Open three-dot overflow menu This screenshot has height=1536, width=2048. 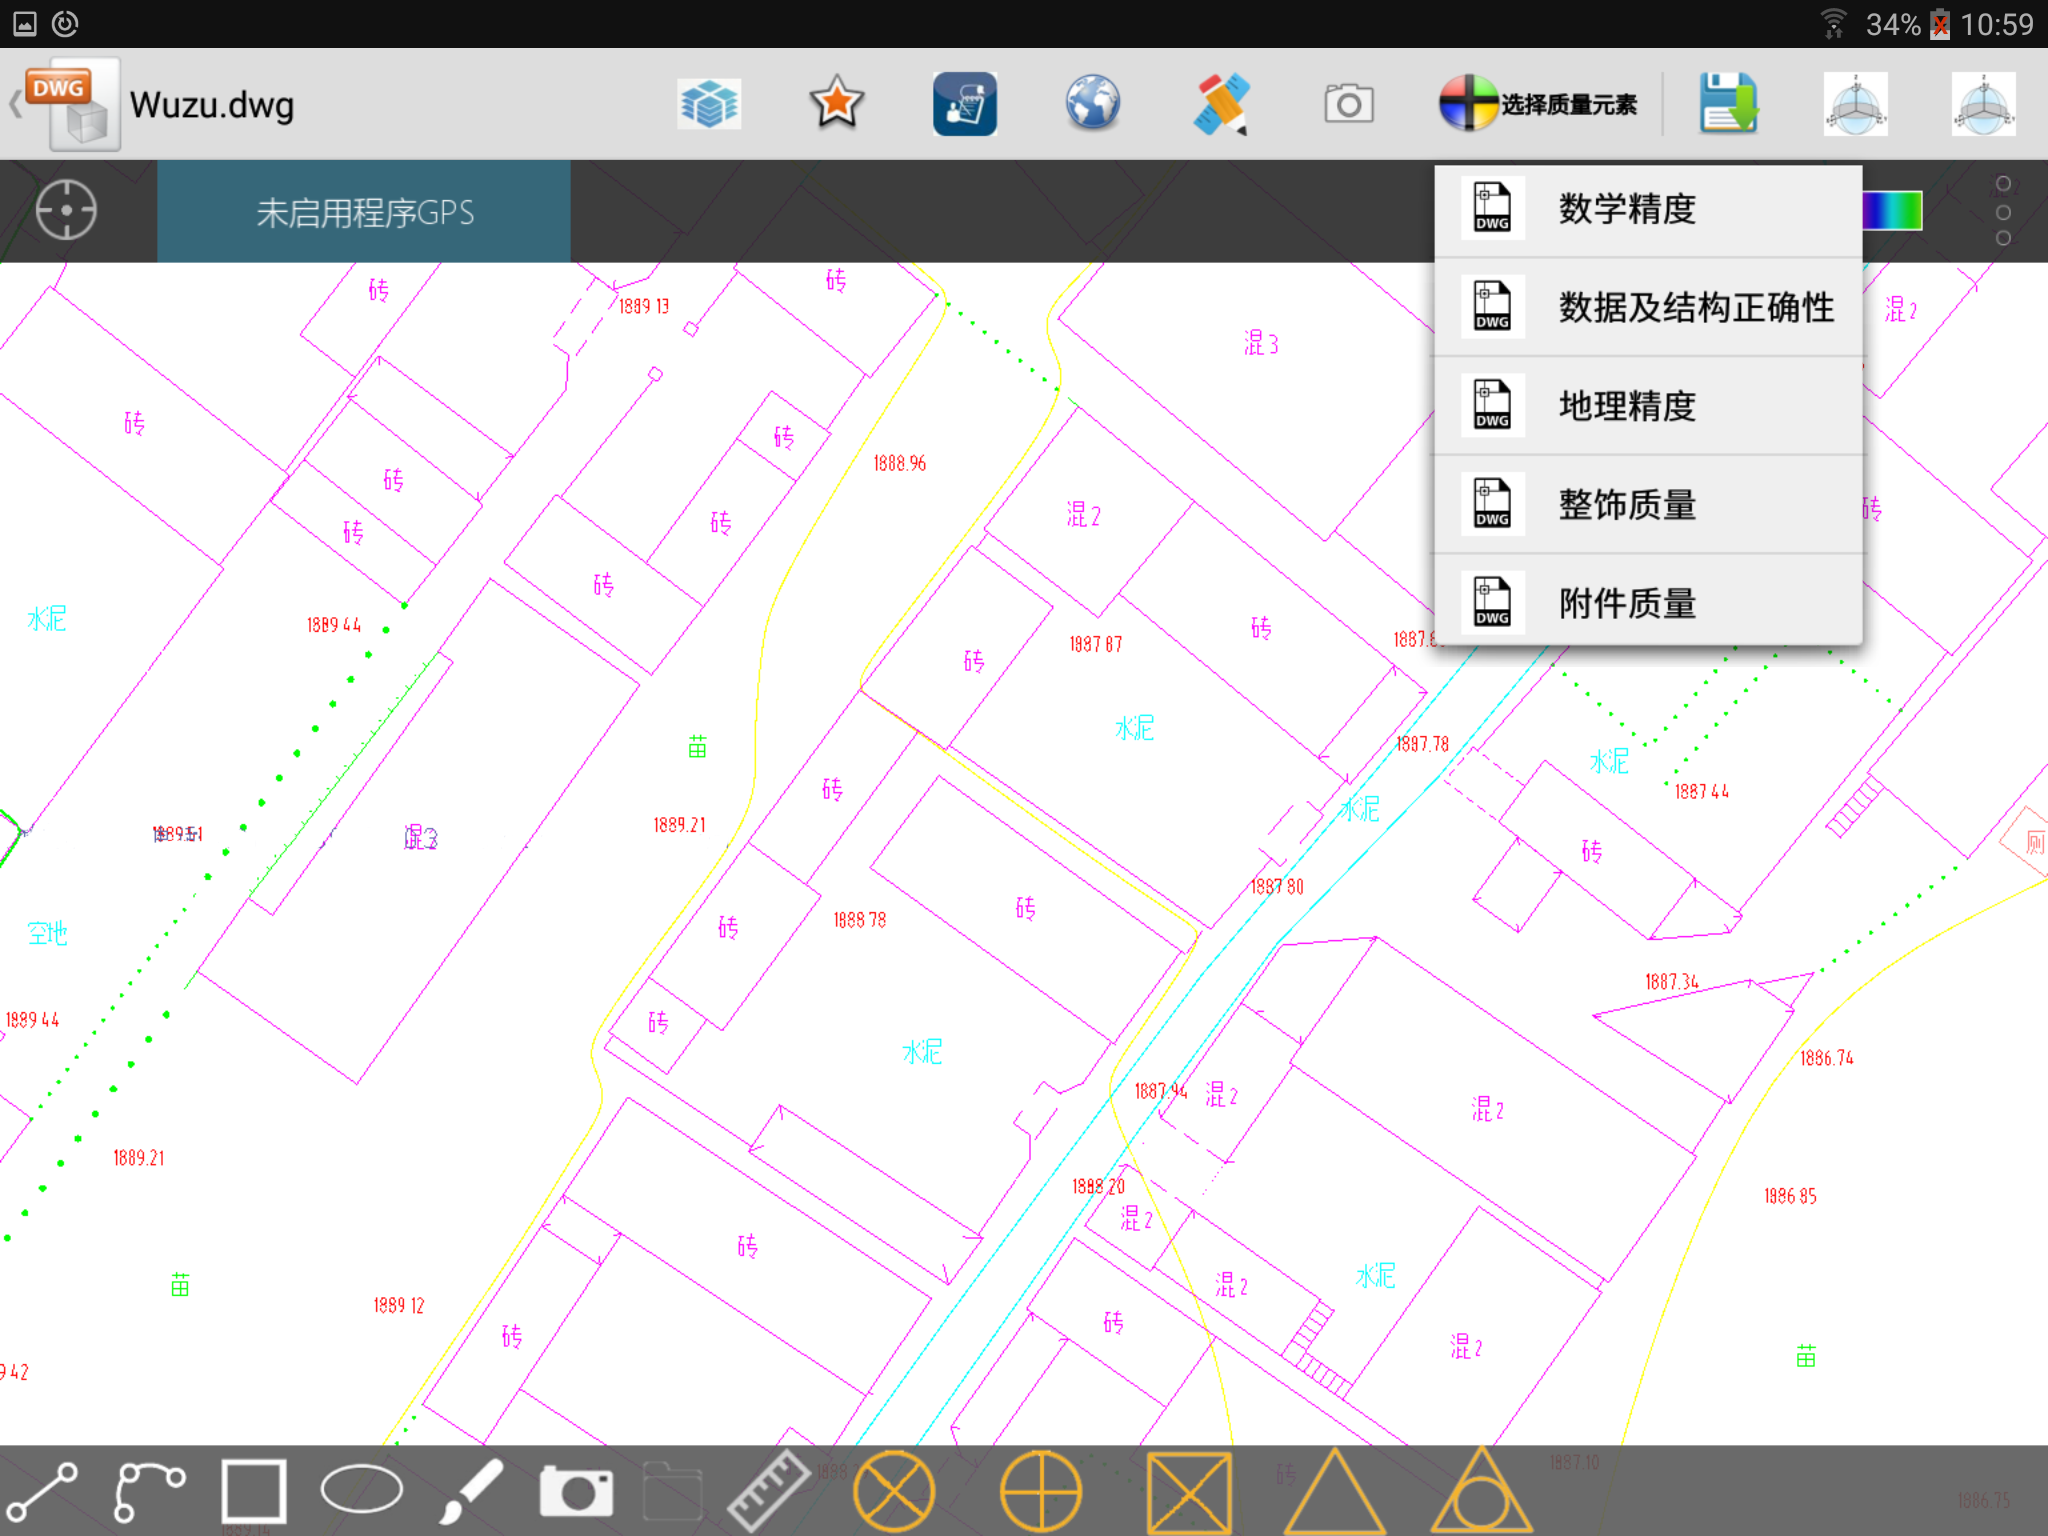(x=2002, y=211)
